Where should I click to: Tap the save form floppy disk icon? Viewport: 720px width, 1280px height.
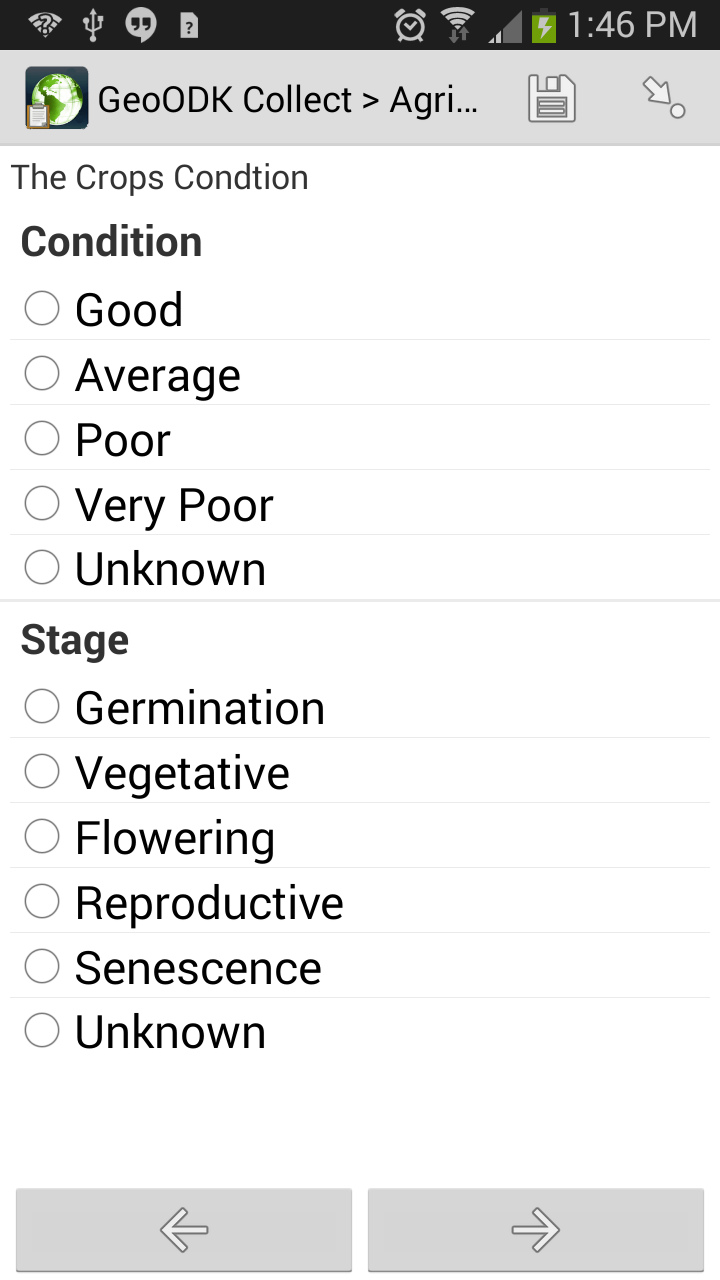click(x=551, y=99)
